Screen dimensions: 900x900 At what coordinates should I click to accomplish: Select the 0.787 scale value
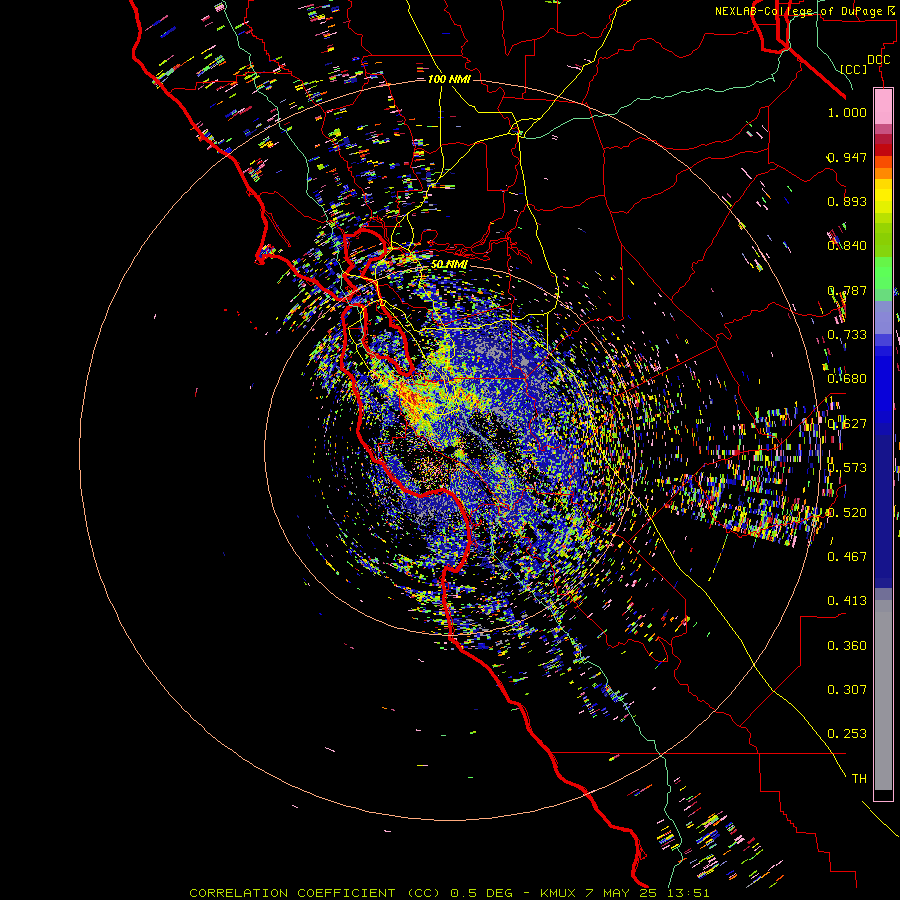847,290
